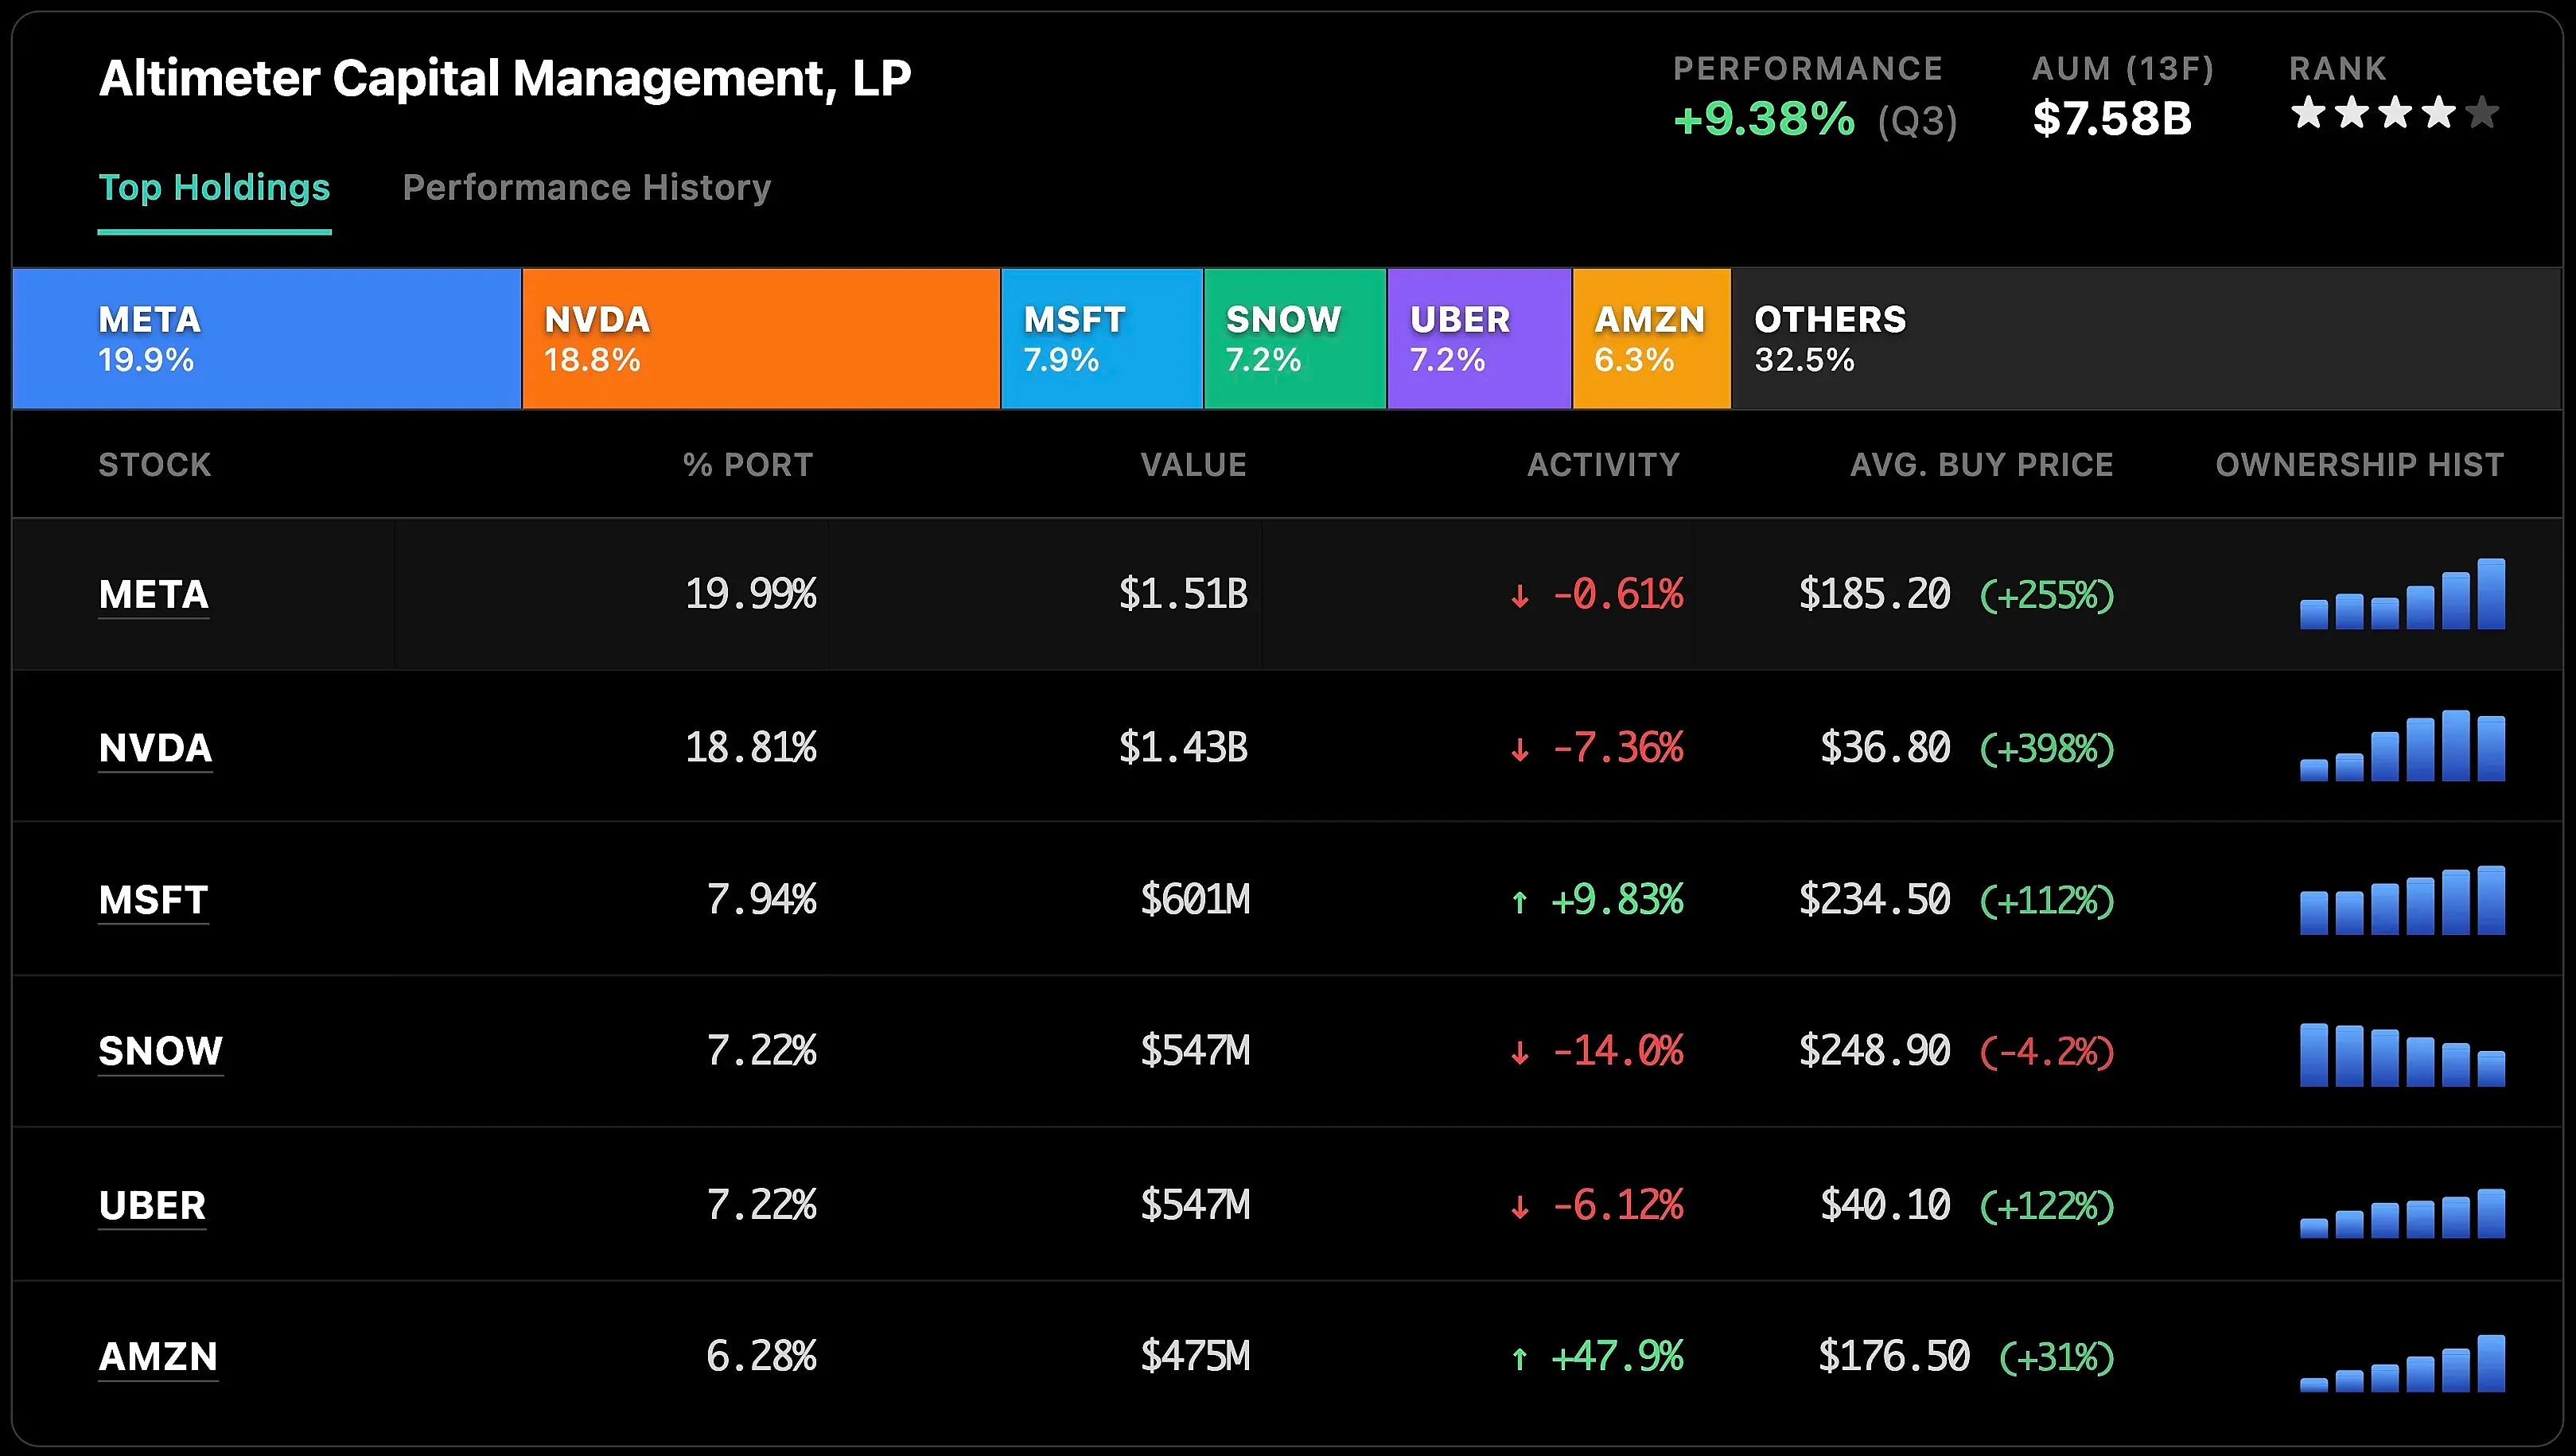This screenshot has height=1456, width=2576.
Task: Select the Top Holdings tab
Action: tap(214, 186)
